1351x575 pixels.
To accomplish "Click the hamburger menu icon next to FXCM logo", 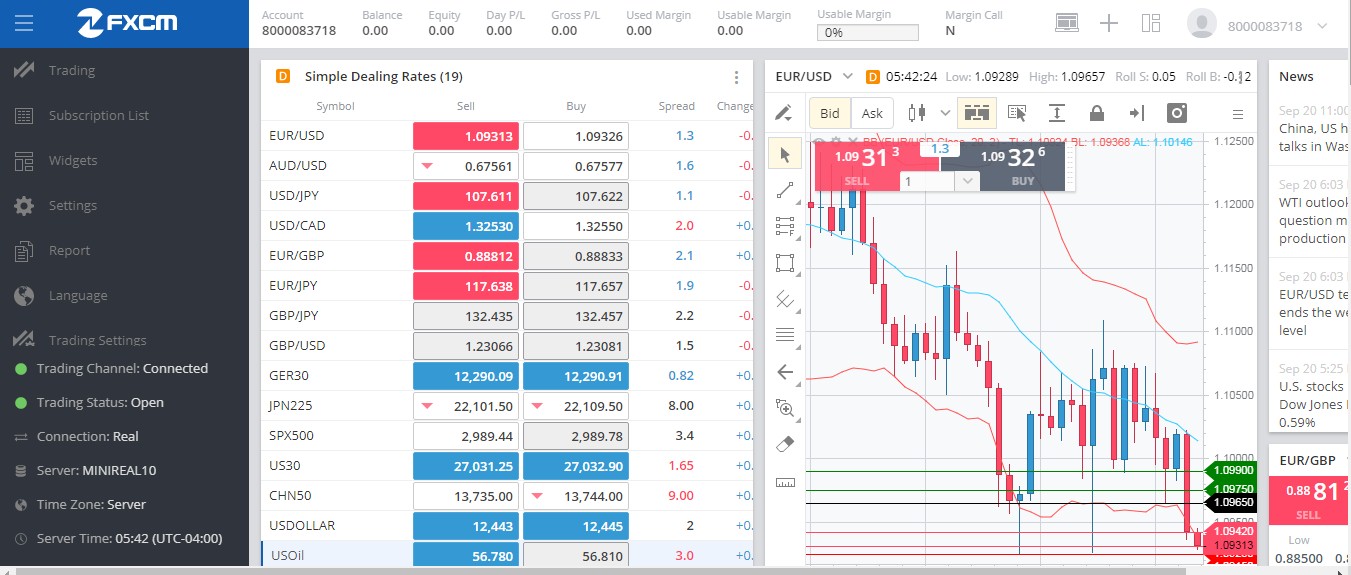I will coord(24,23).
